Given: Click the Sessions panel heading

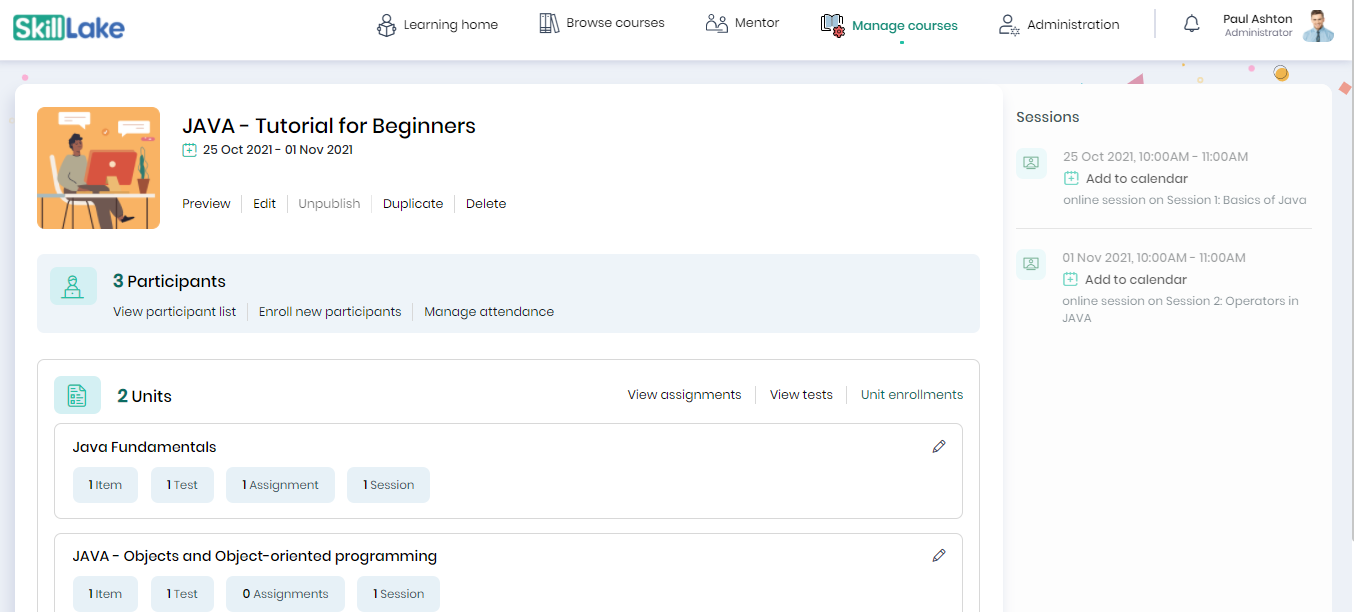Looking at the screenshot, I should point(1048,117).
